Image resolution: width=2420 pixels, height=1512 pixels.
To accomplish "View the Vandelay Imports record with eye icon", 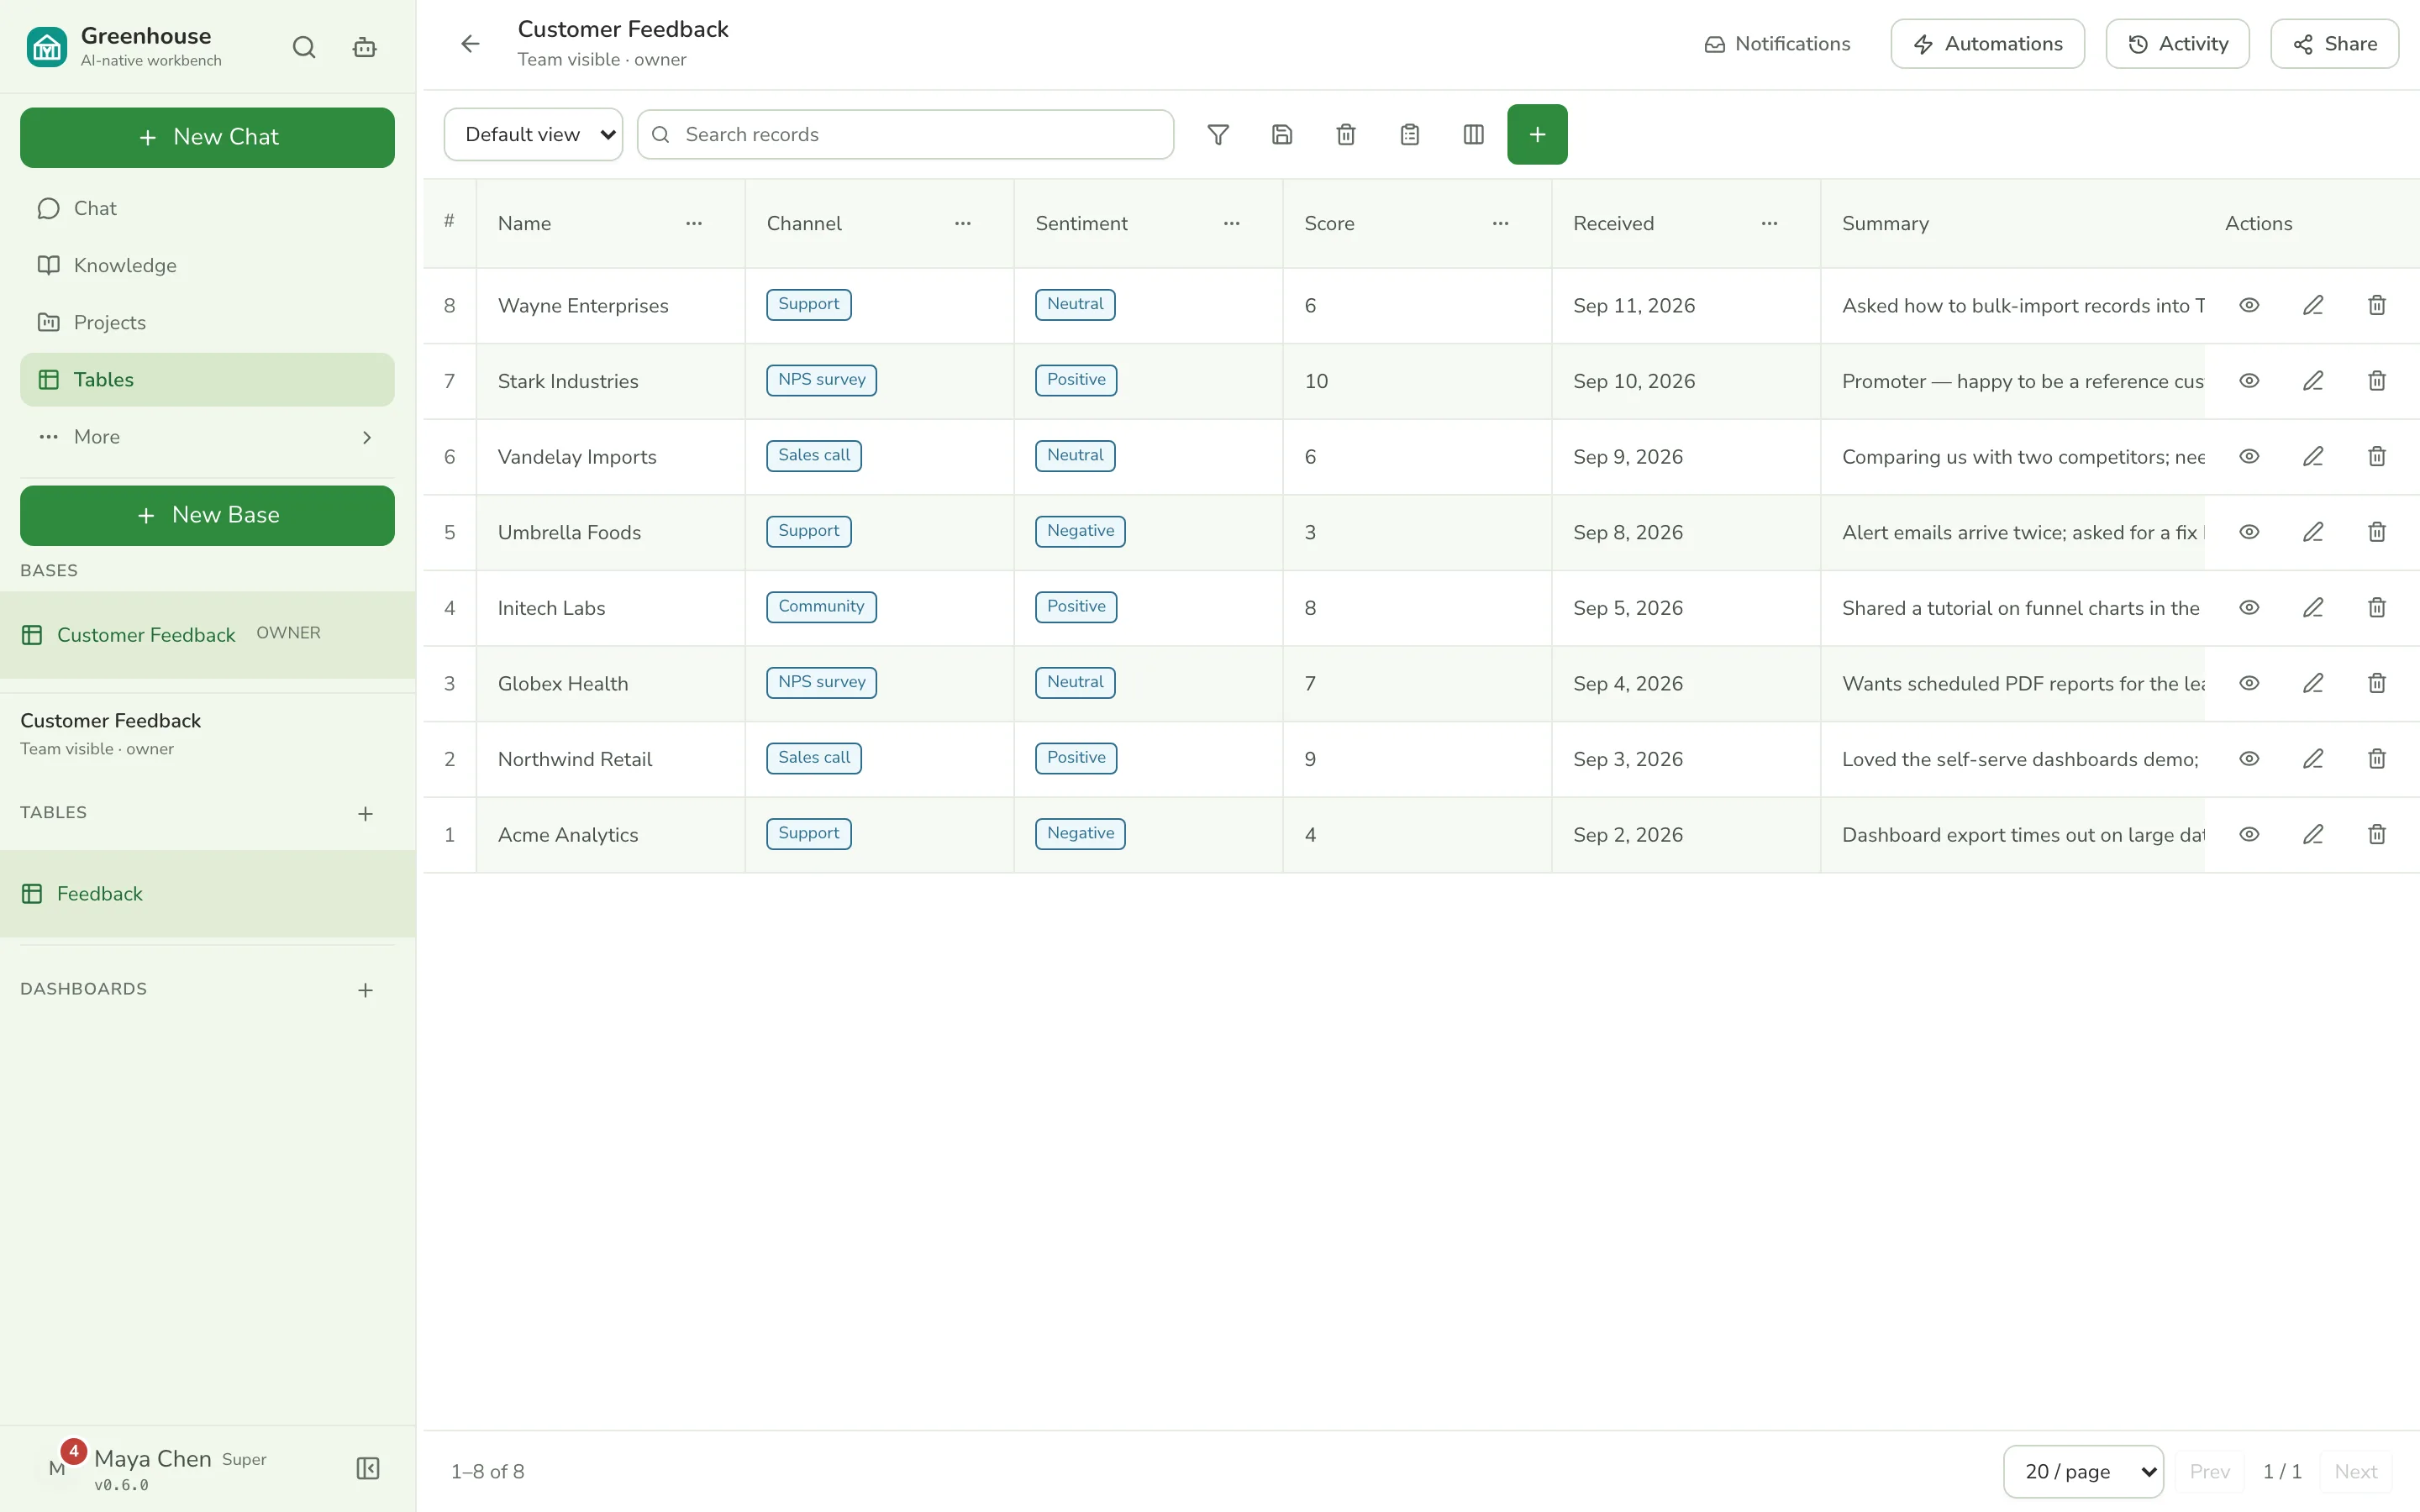I will [x=2249, y=456].
